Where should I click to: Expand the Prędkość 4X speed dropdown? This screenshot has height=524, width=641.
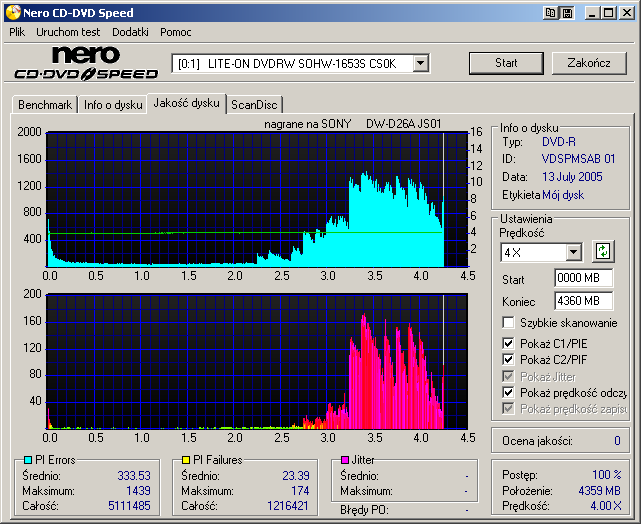click(x=574, y=252)
